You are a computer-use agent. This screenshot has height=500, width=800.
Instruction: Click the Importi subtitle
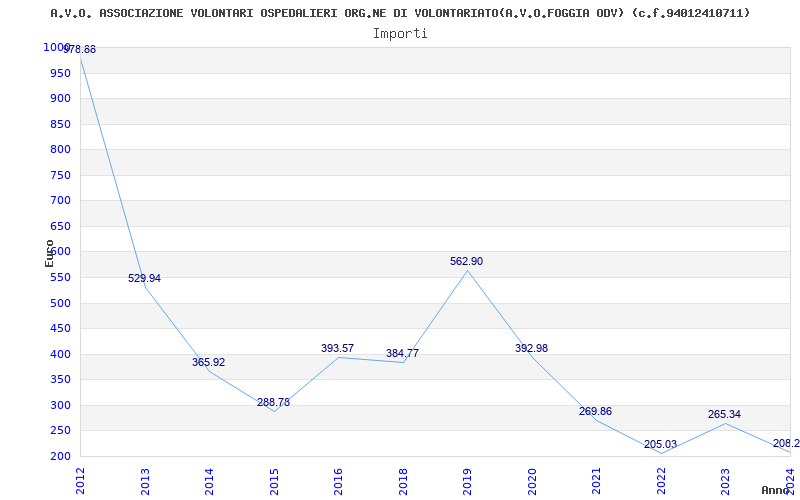coord(400,34)
